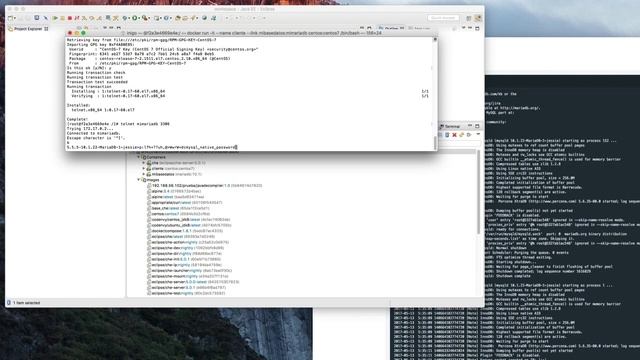Minimize the Outline view panel

coord(470,28)
